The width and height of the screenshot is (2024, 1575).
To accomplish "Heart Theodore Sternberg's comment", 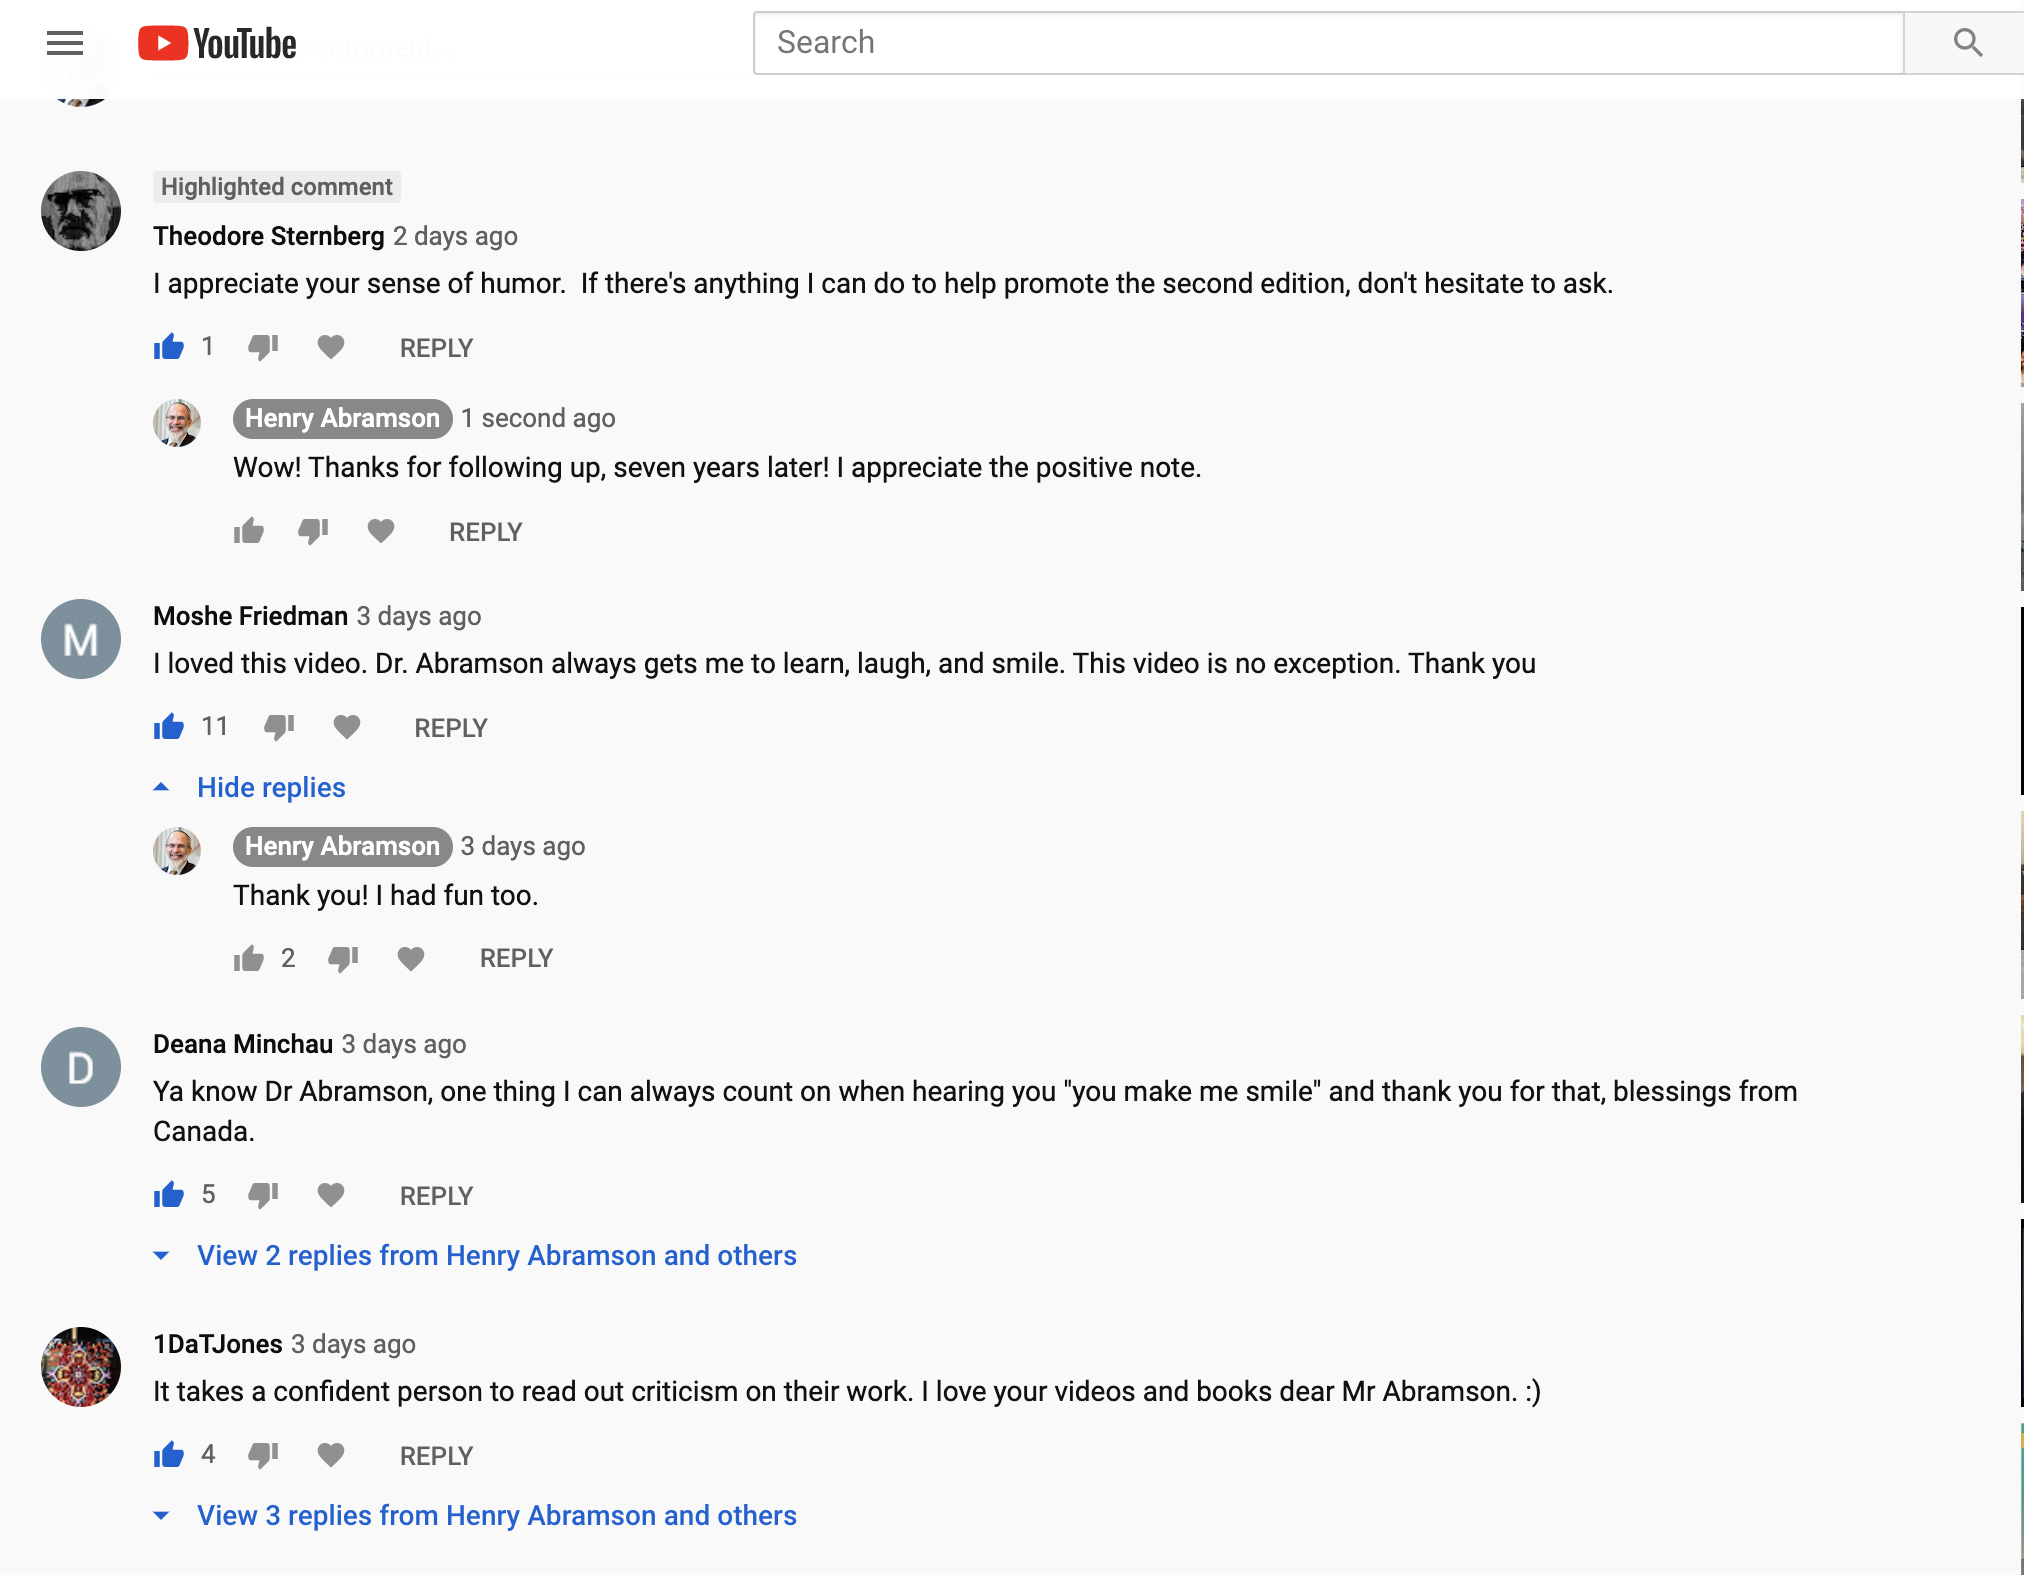I will click(331, 347).
